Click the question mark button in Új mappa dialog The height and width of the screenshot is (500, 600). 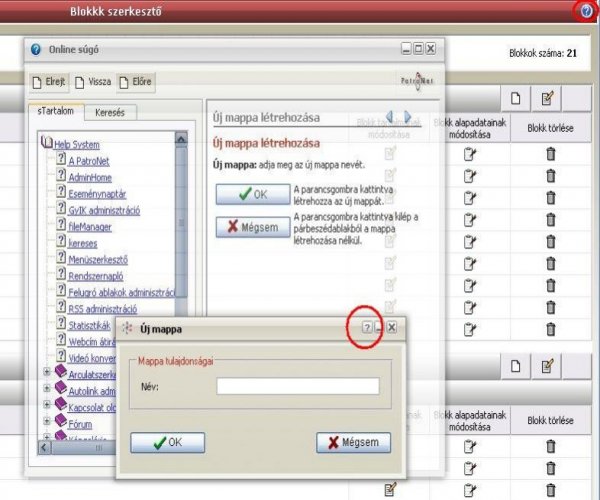coord(368,327)
